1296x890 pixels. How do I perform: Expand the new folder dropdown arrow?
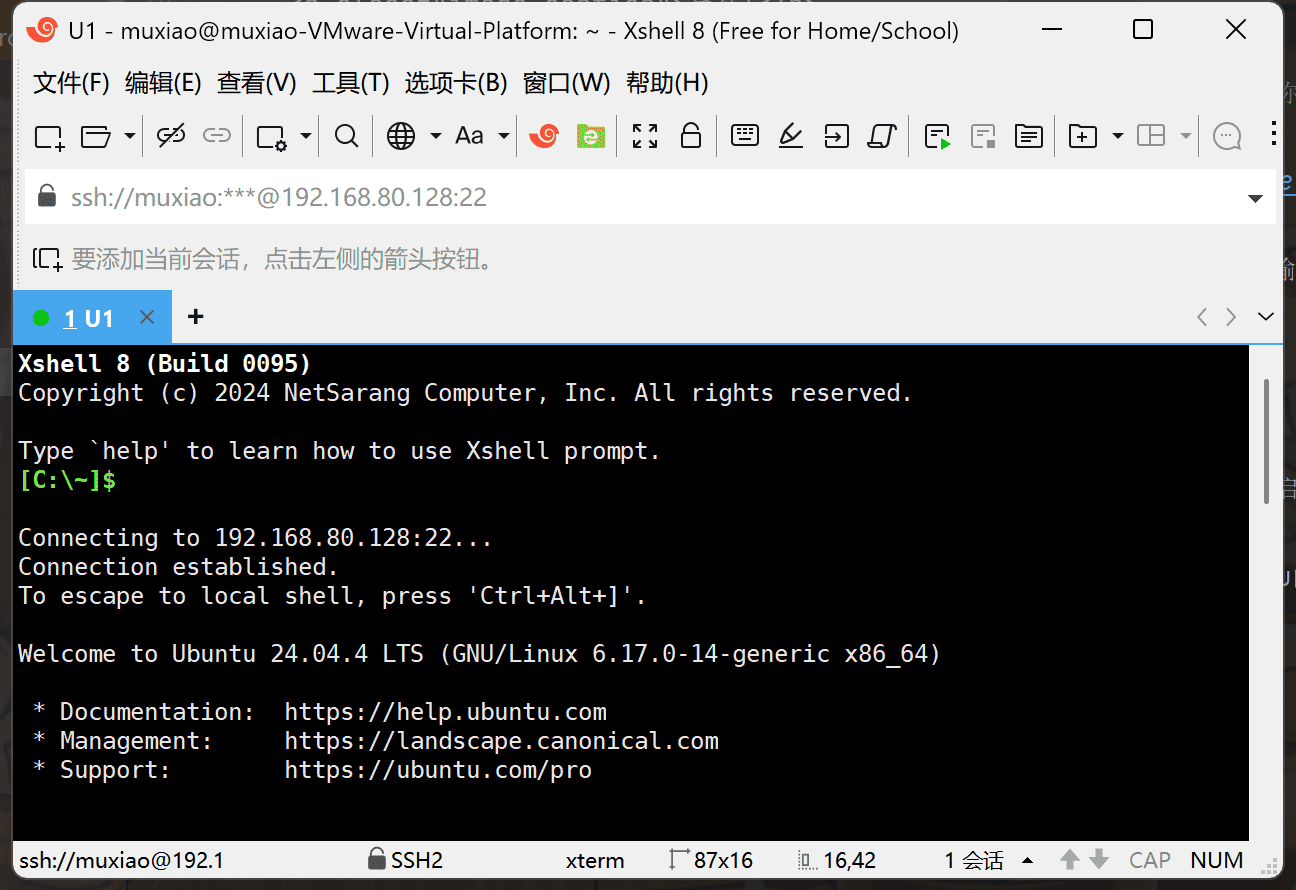point(1118,136)
